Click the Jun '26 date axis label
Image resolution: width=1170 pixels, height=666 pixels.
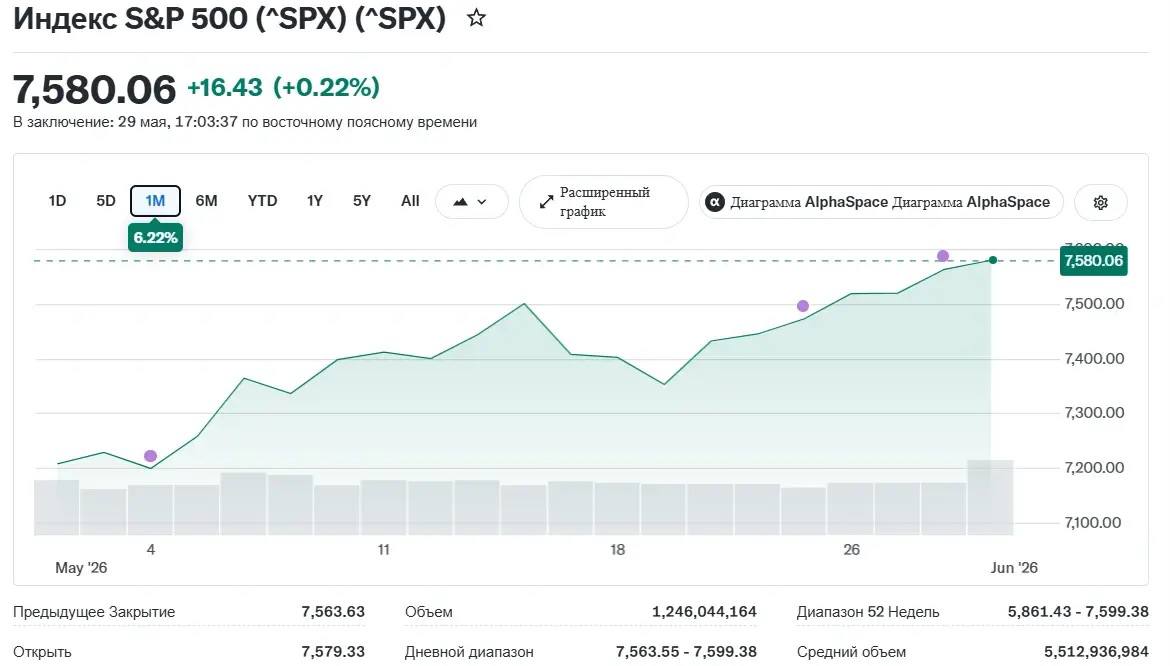click(x=1014, y=568)
